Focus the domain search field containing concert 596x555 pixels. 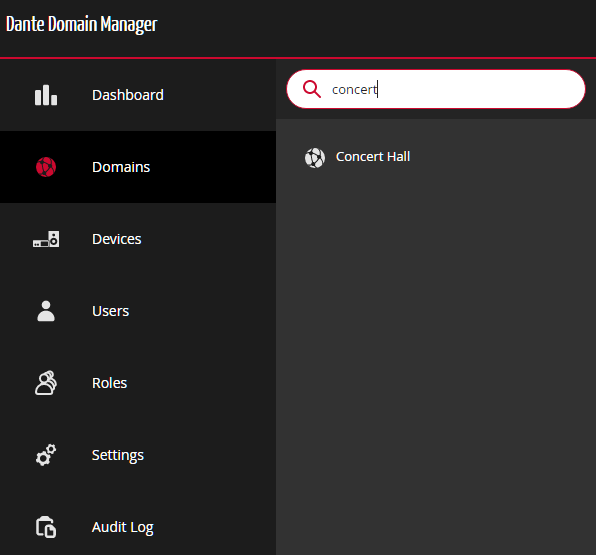(x=436, y=89)
